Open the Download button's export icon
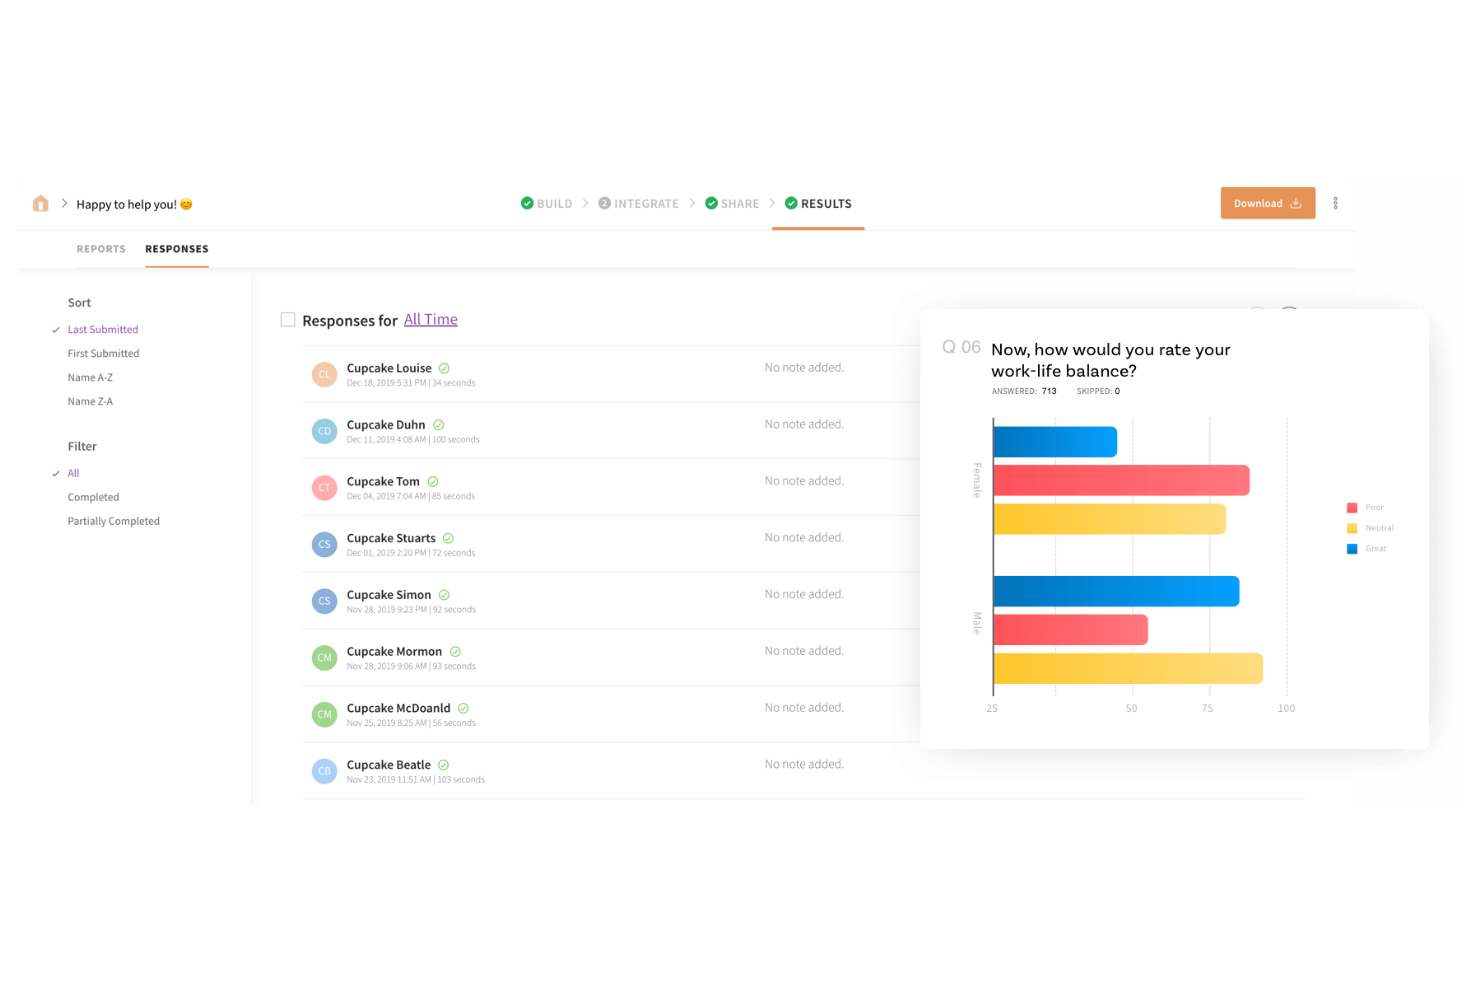 tap(1297, 203)
